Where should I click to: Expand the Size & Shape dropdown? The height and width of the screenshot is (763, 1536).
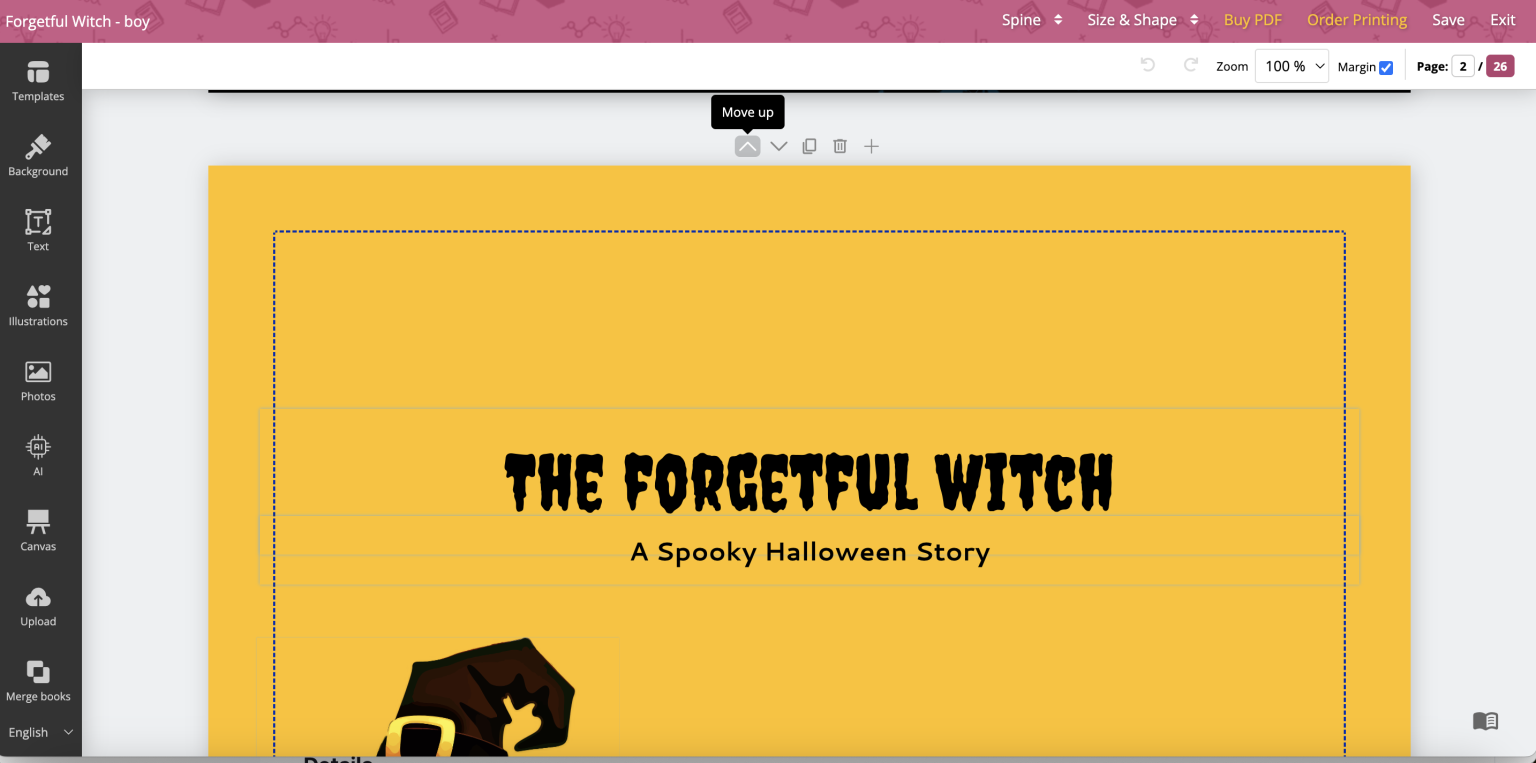(1142, 19)
